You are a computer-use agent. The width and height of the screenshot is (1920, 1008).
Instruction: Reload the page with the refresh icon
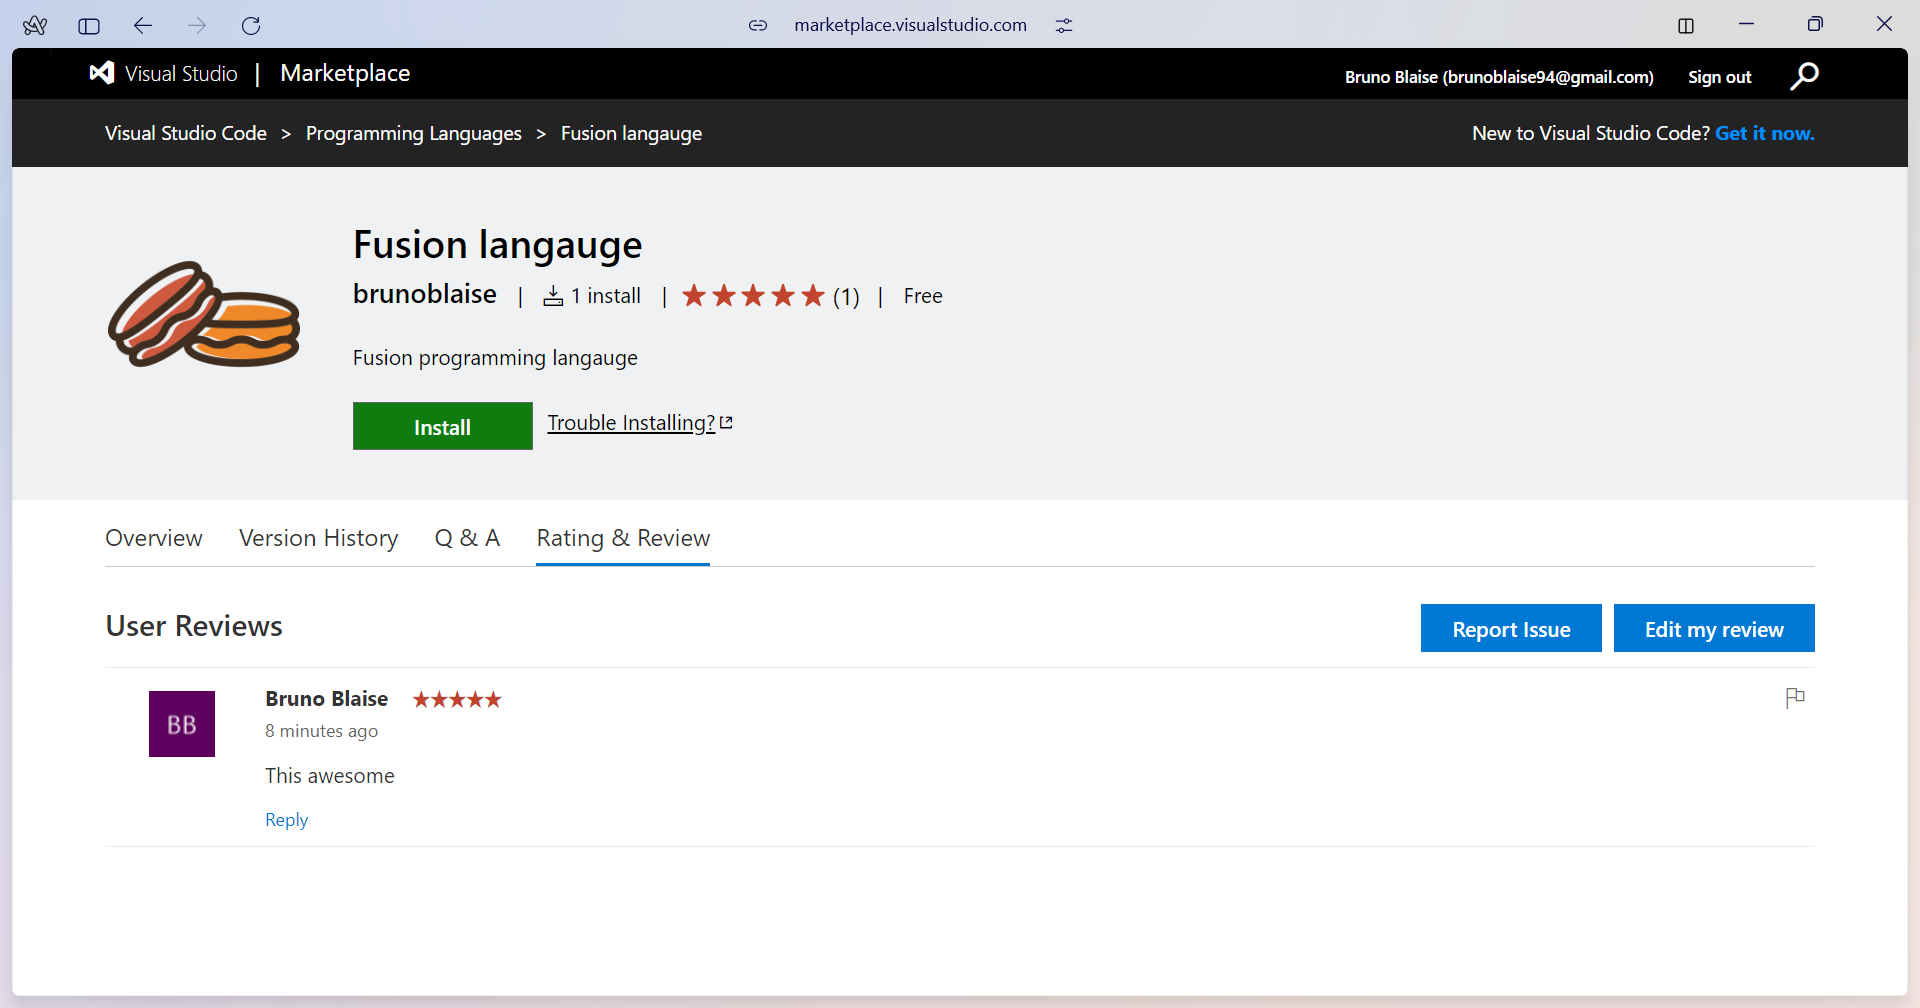[x=251, y=25]
